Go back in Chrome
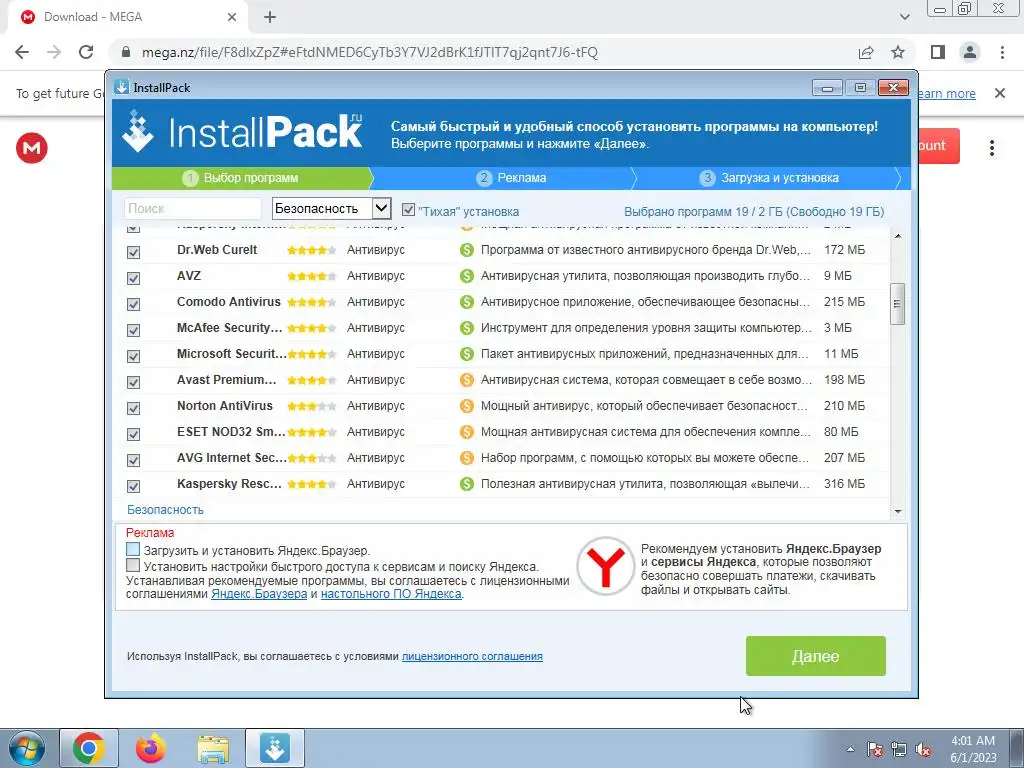This screenshot has height=768, width=1024. (22, 52)
